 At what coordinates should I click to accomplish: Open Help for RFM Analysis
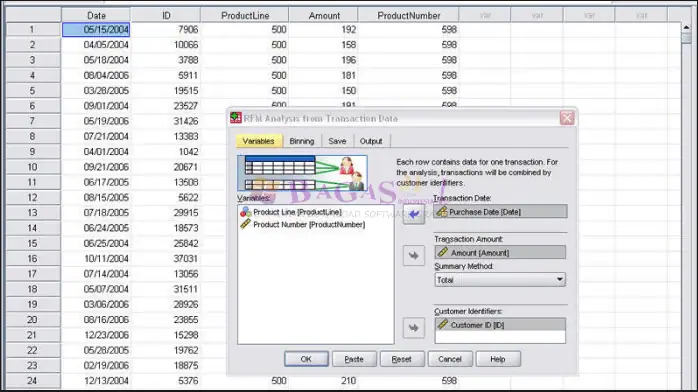498,359
